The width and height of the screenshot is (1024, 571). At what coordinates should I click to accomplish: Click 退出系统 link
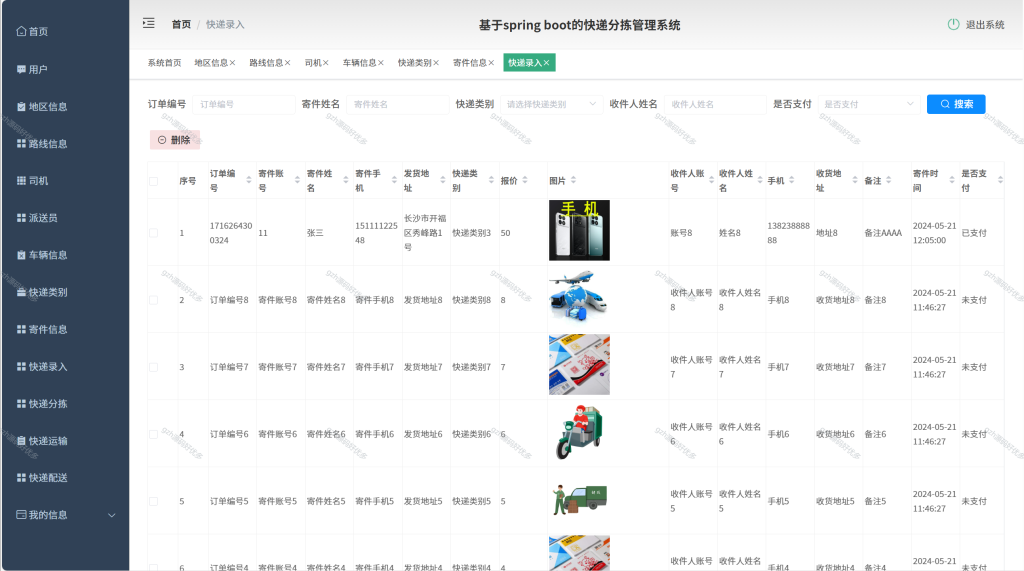tap(985, 25)
